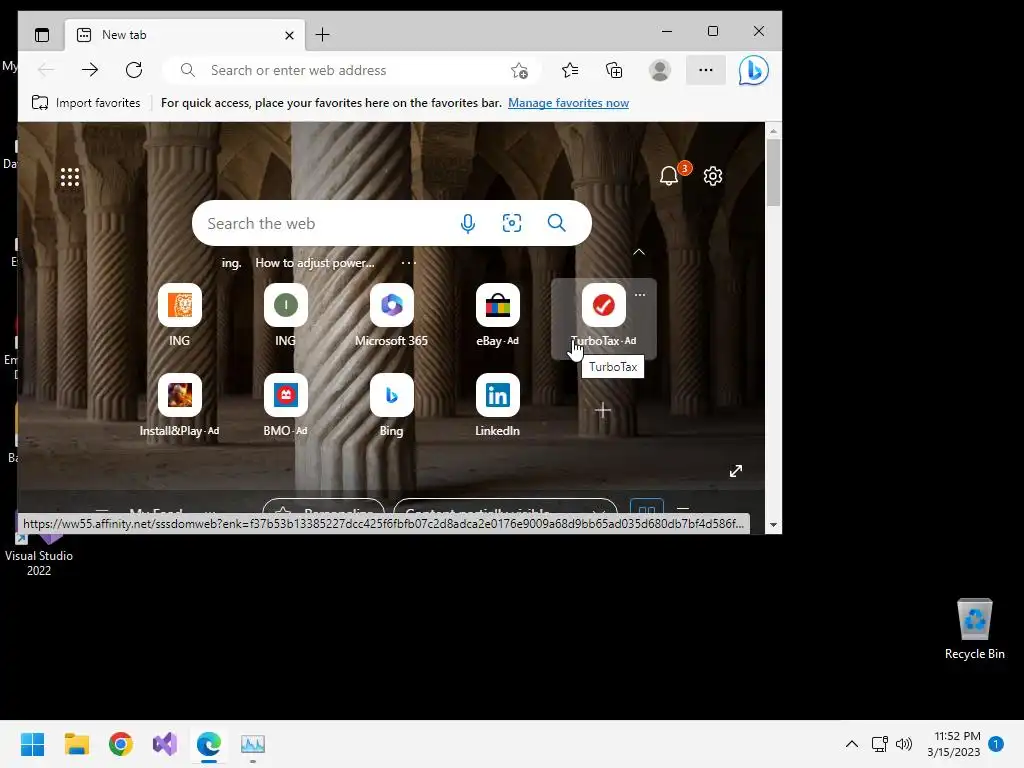1024x768 pixels.
Task: Start voice search with microphone icon
Action: click(468, 223)
